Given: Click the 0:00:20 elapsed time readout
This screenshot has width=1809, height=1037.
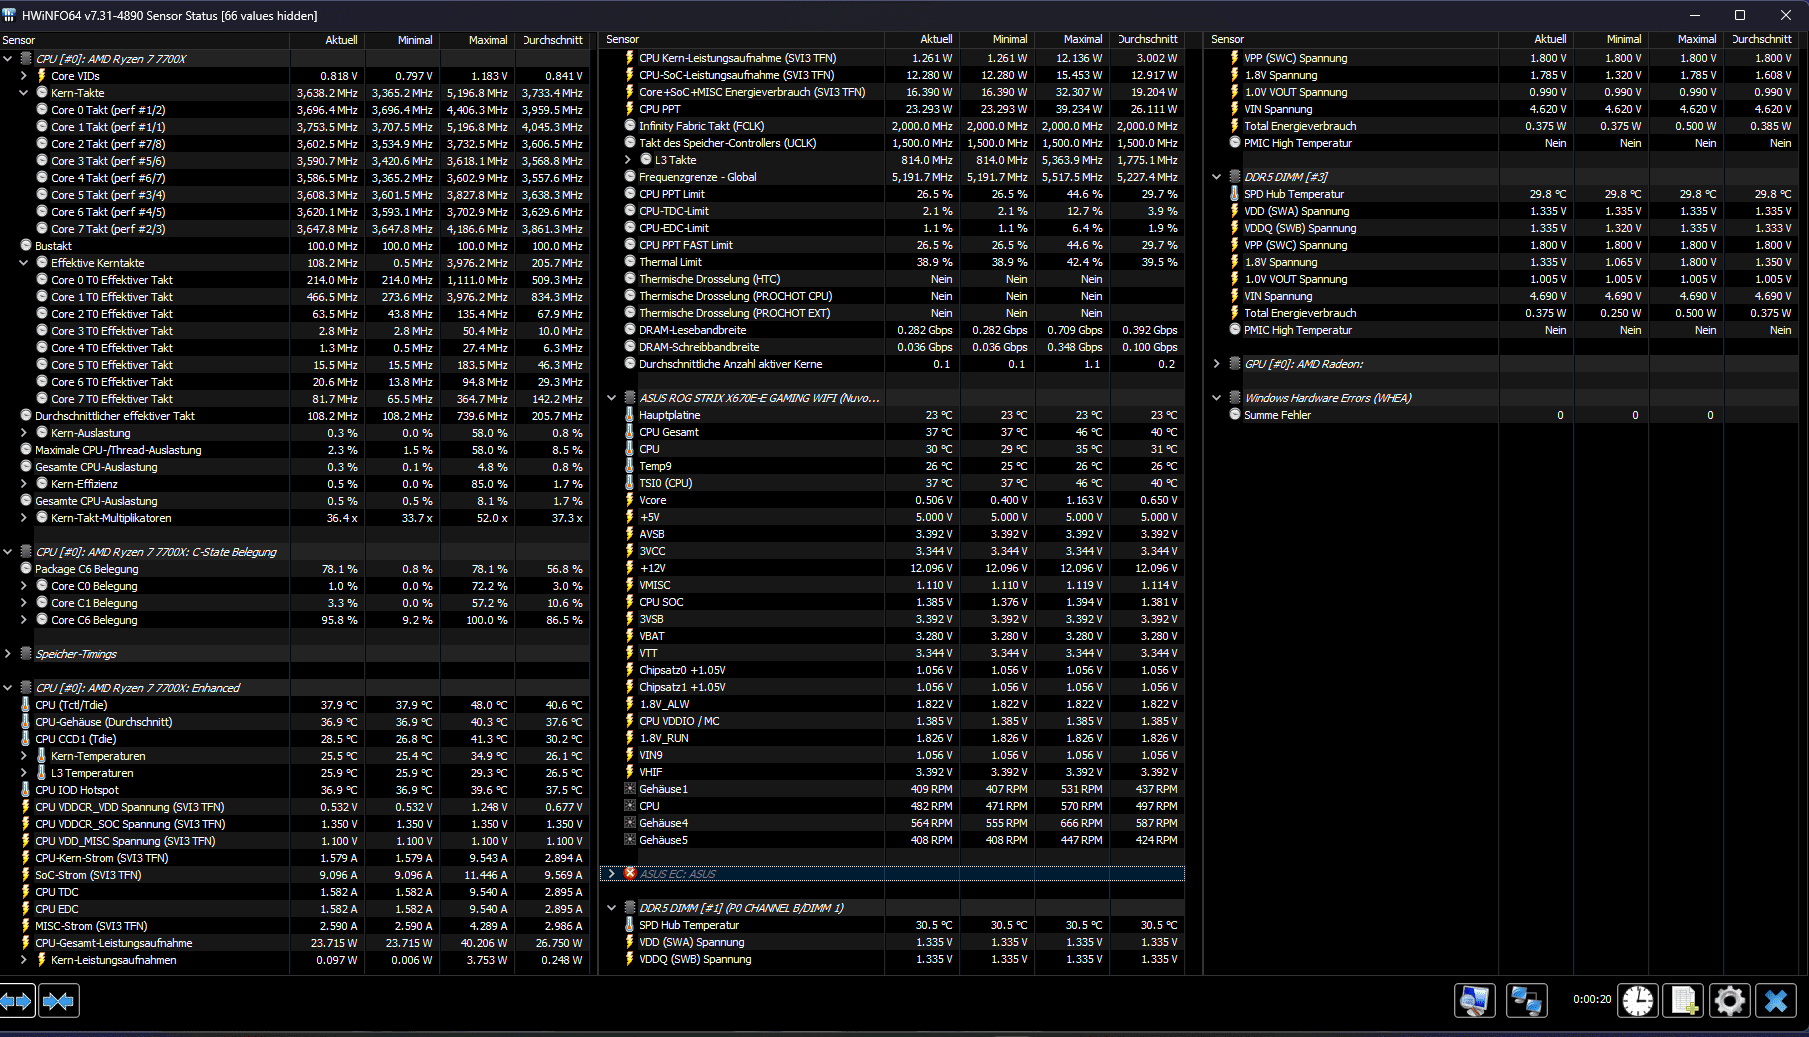Looking at the screenshot, I should 1591,999.
